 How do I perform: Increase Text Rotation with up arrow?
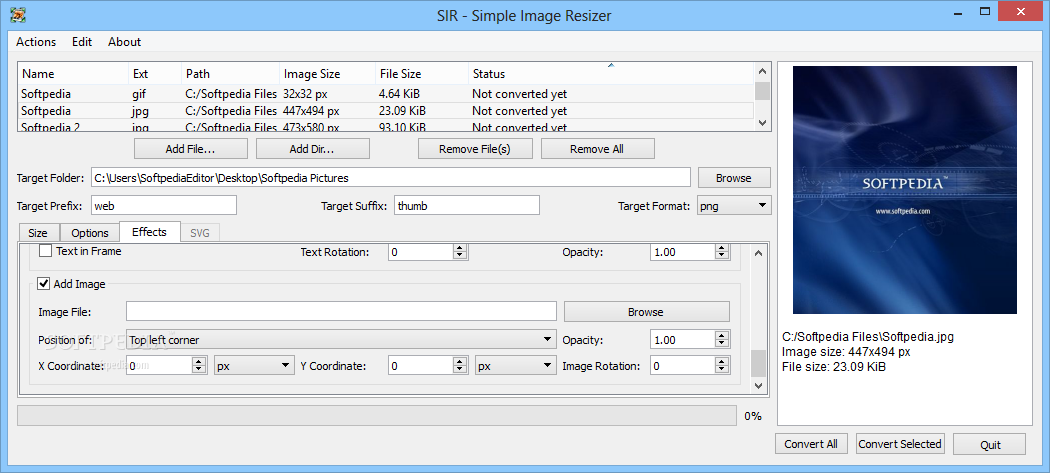pos(460,248)
